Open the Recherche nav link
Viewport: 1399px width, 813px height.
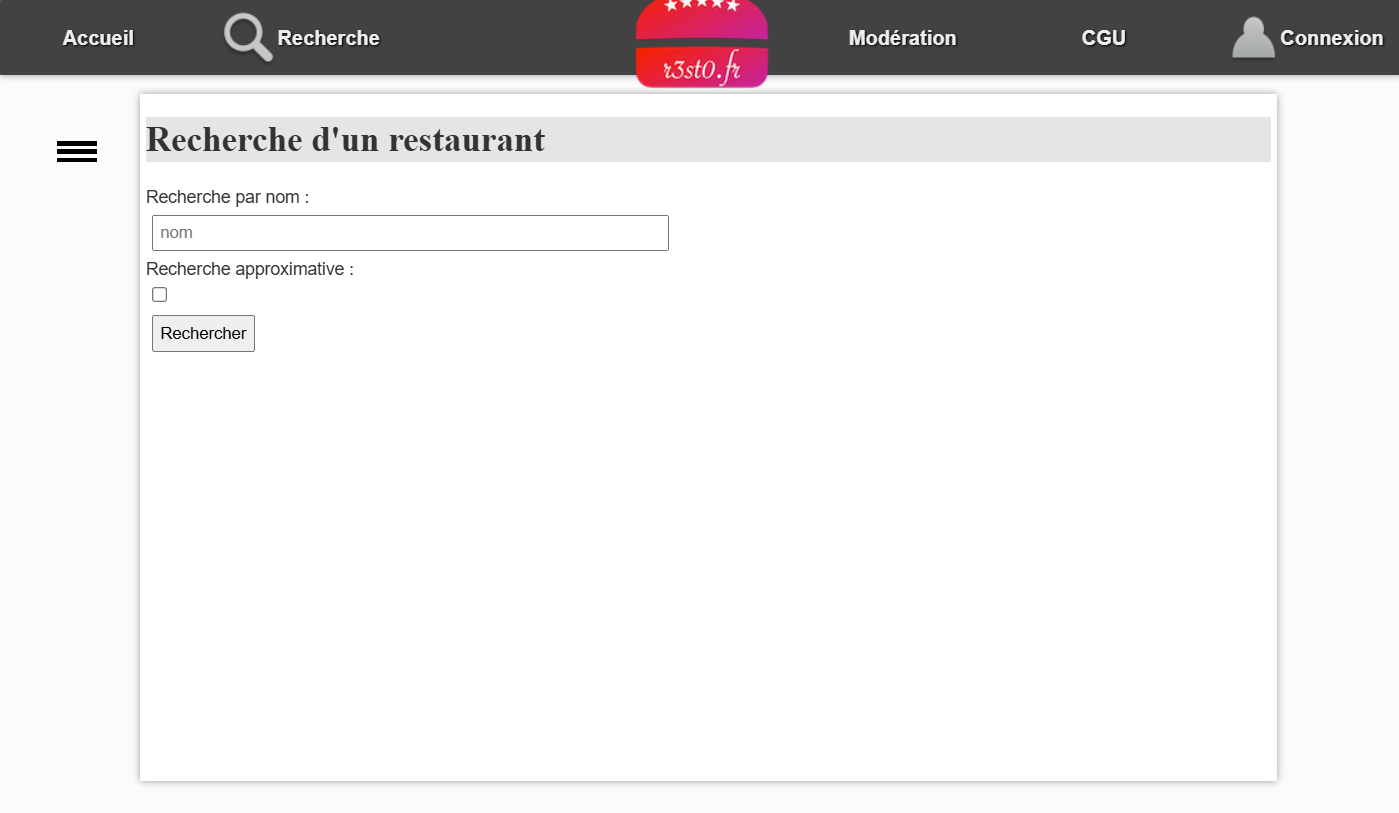(x=328, y=38)
